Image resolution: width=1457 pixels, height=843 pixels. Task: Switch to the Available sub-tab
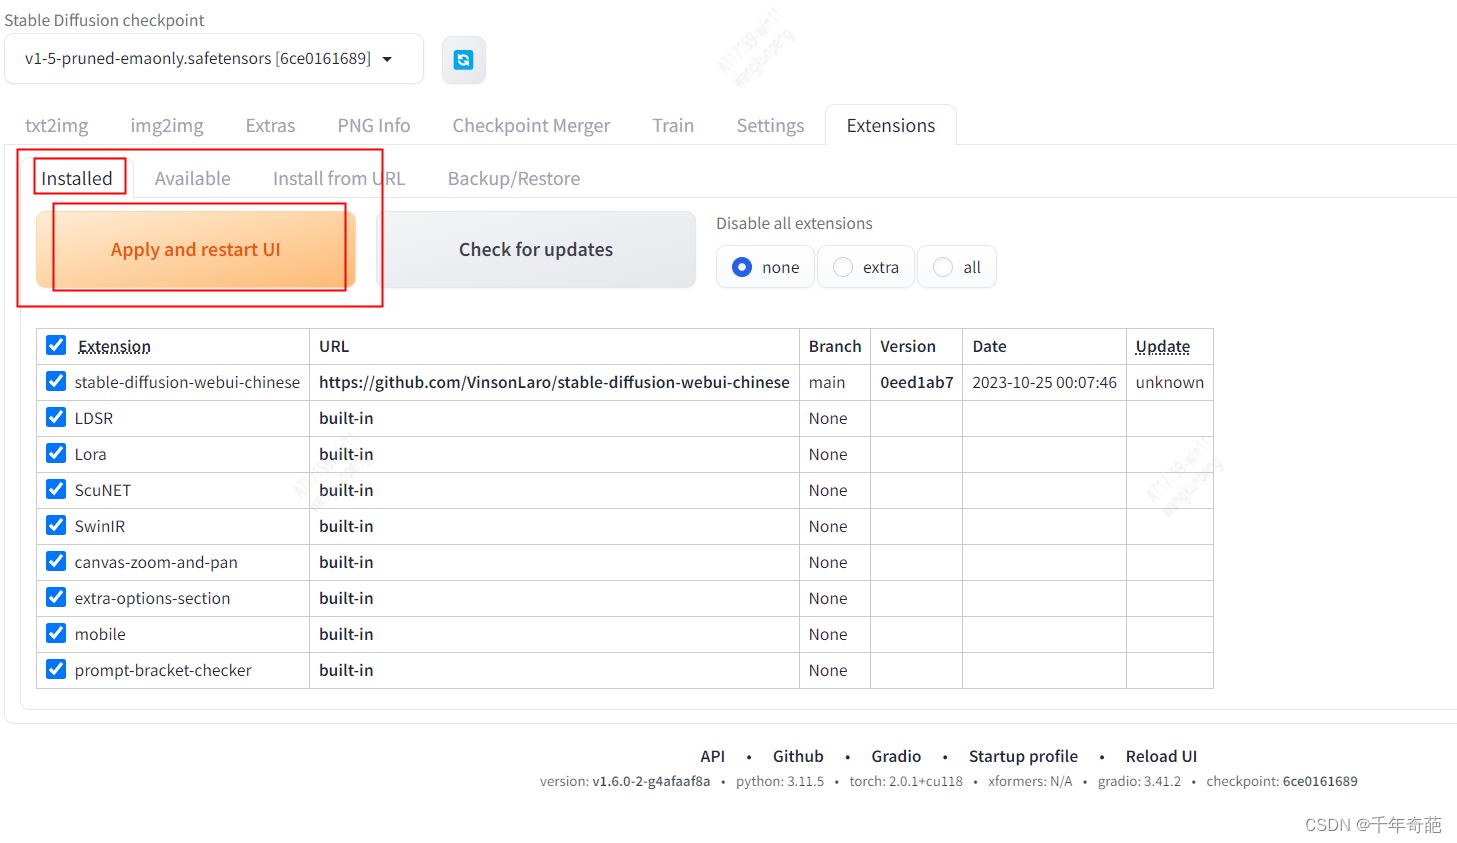(x=193, y=178)
